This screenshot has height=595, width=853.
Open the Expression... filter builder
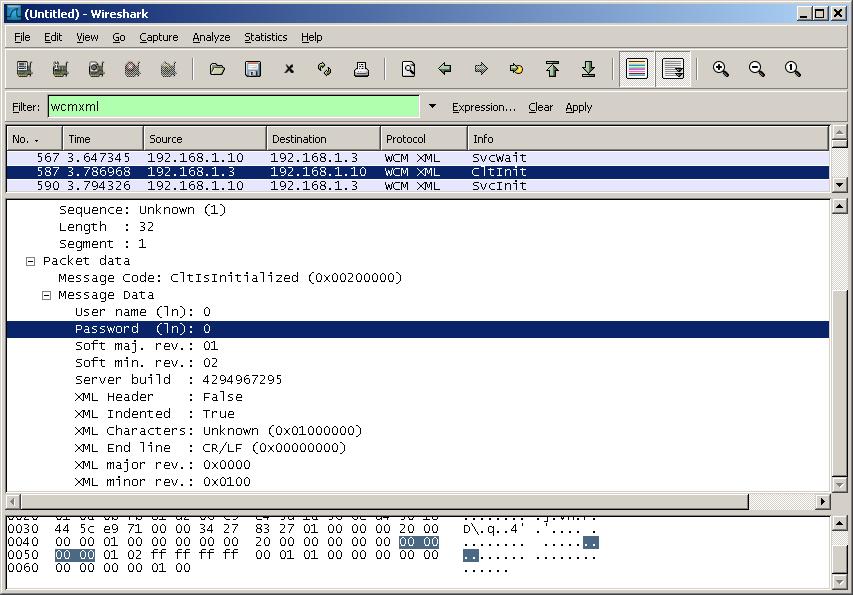click(484, 107)
